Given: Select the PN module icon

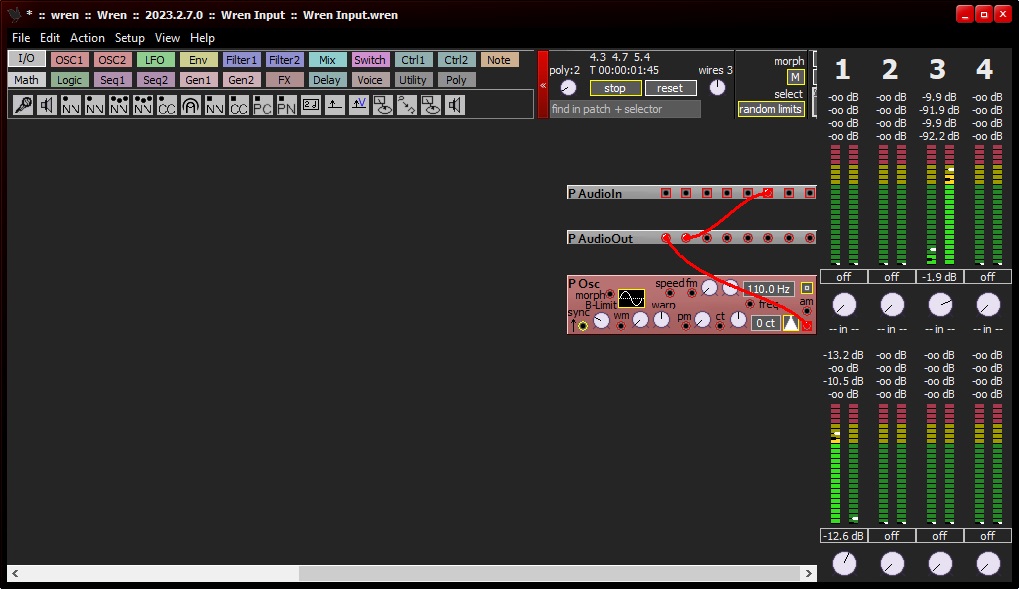Looking at the screenshot, I should pos(287,105).
